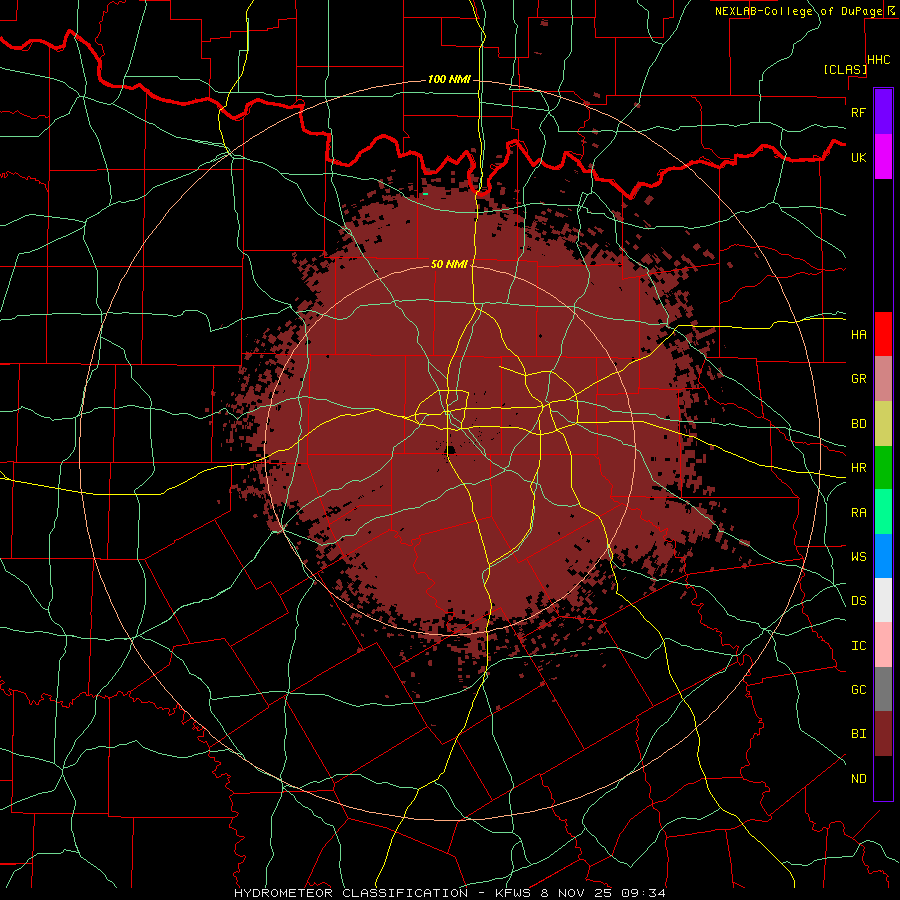Pick the mint green RA legend swatch
900x900 pixels.
tap(883, 512)
